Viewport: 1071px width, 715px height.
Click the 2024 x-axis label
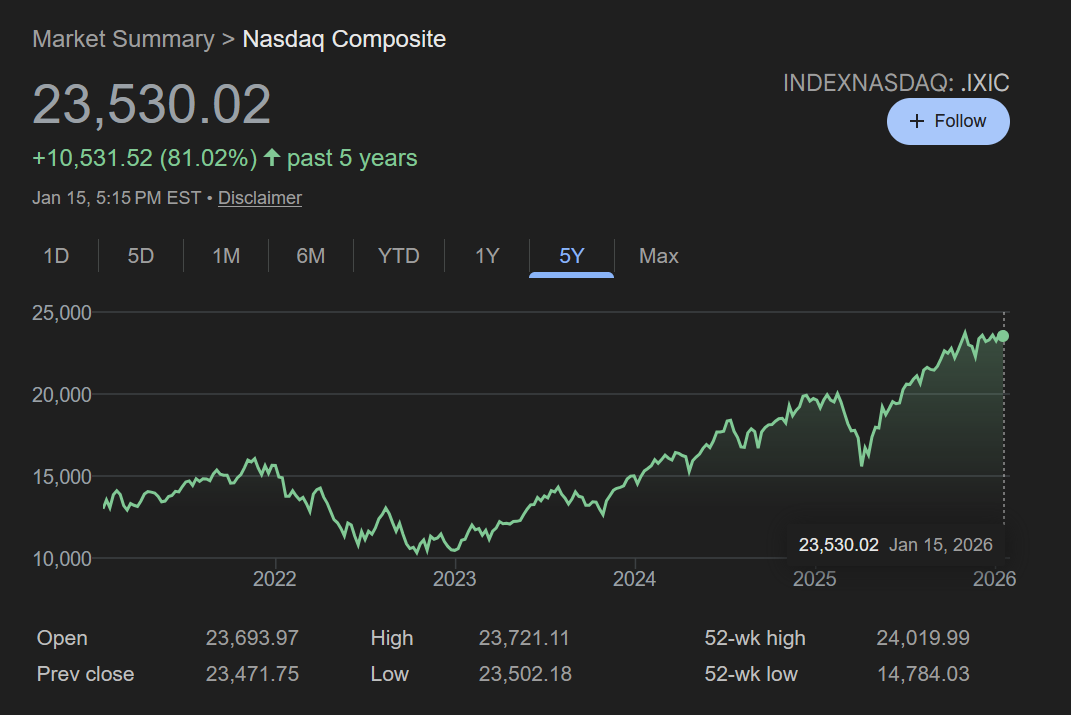pyautogui.click(x=634, y=579)
